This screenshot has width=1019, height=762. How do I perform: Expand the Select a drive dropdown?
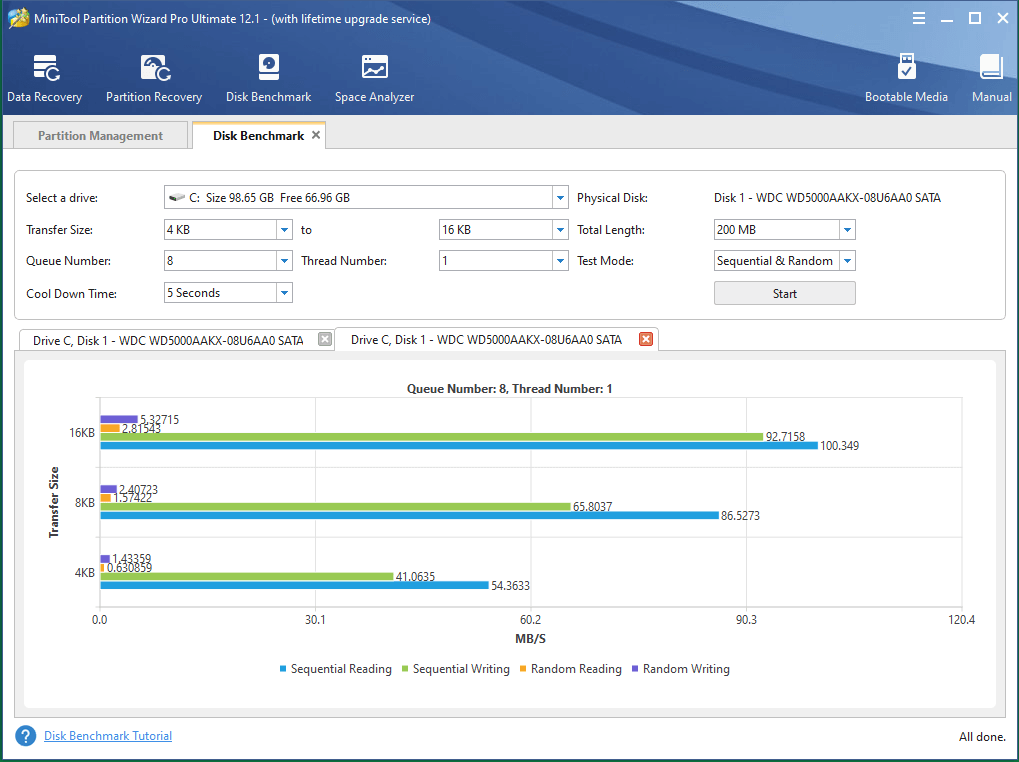pyautogui.click(x=560, y=197)
